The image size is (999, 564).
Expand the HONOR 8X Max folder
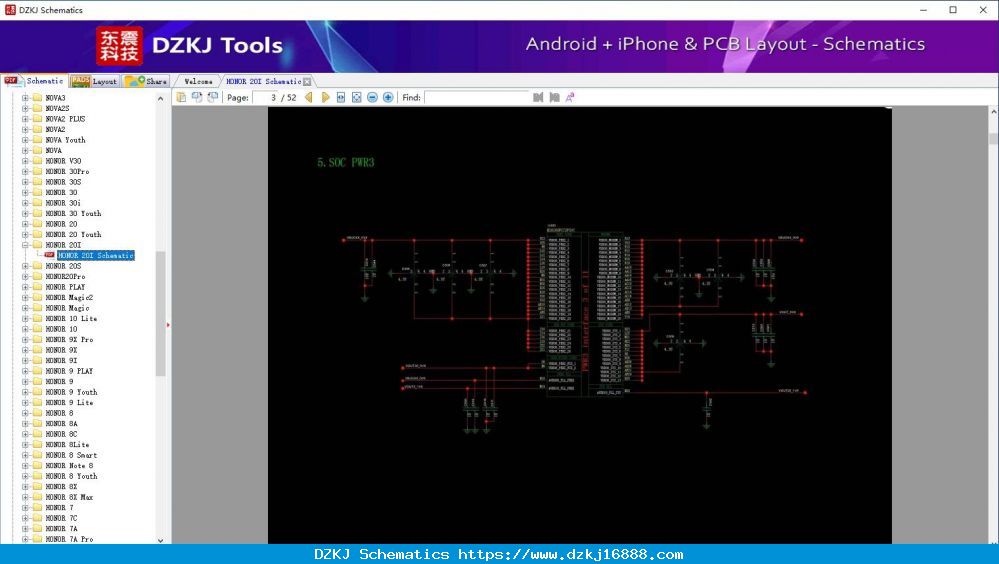(25, 497)
